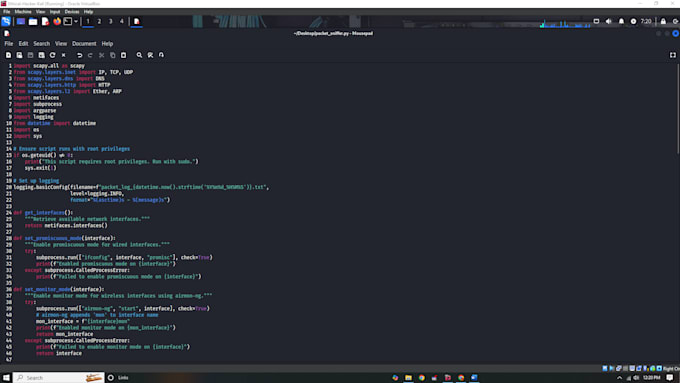Click the Open file toolbar icon
This screenshot has height=383, width=680.
20,55
